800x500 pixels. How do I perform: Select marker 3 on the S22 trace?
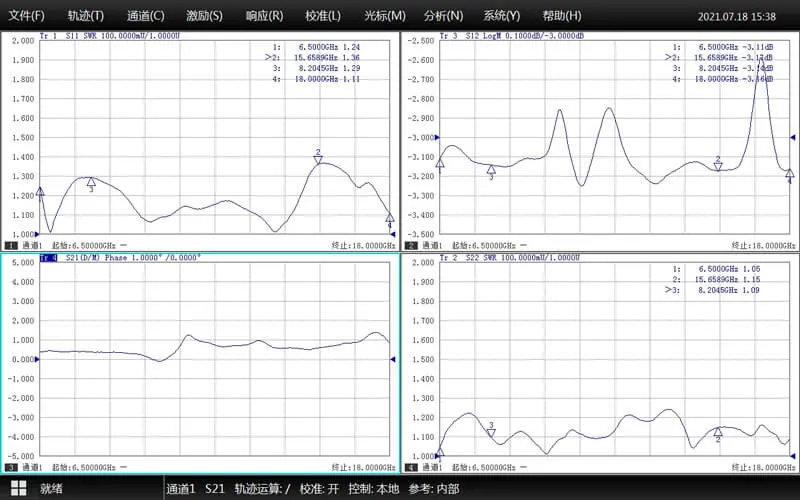pyautogui.click(x=491, y=433)
